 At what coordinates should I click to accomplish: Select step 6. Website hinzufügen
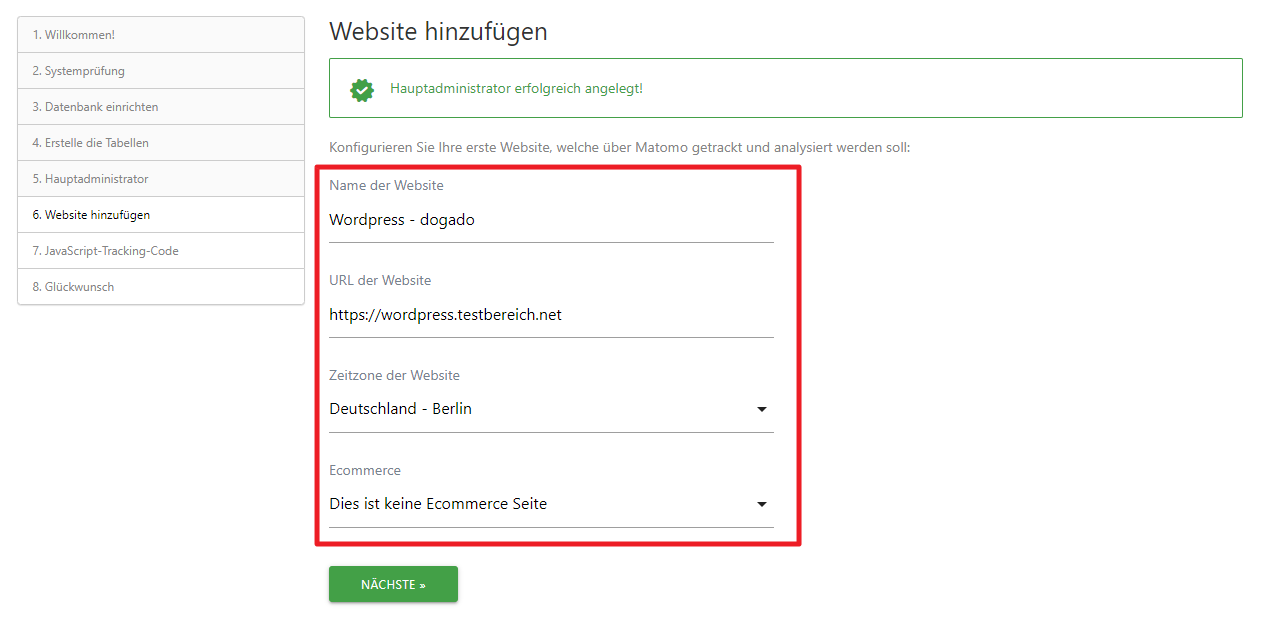pos(161,215)
